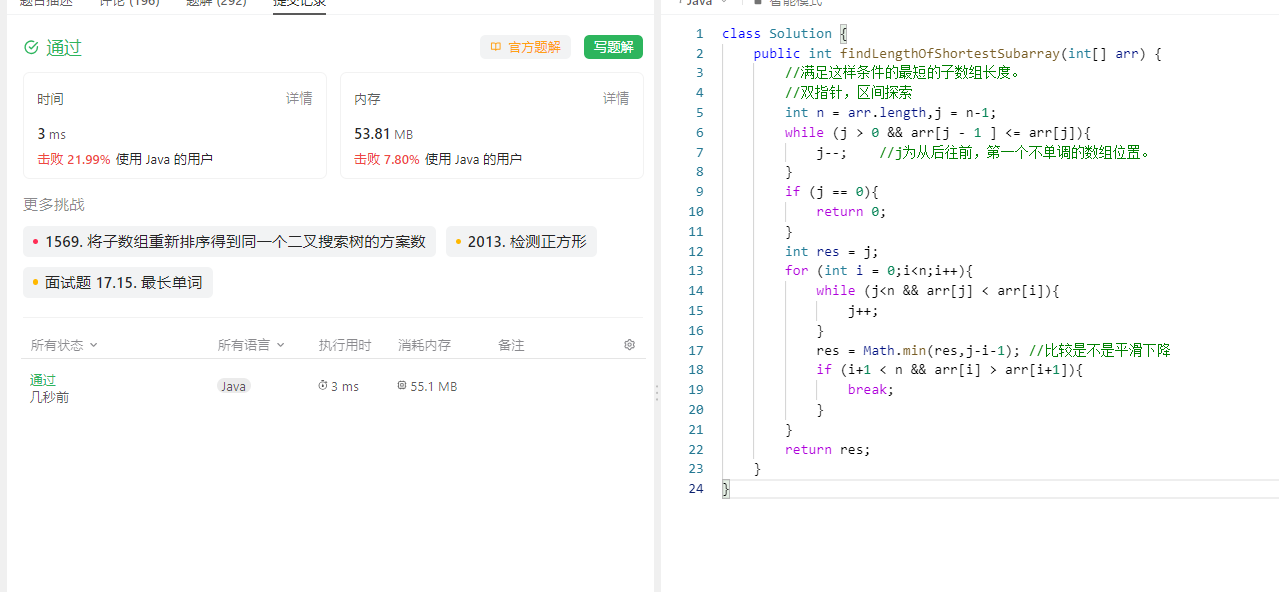The height and width of the screenshot is (592, 1279).
Task: Open 详情 in the 时间 card
Action: click(299, 98)
